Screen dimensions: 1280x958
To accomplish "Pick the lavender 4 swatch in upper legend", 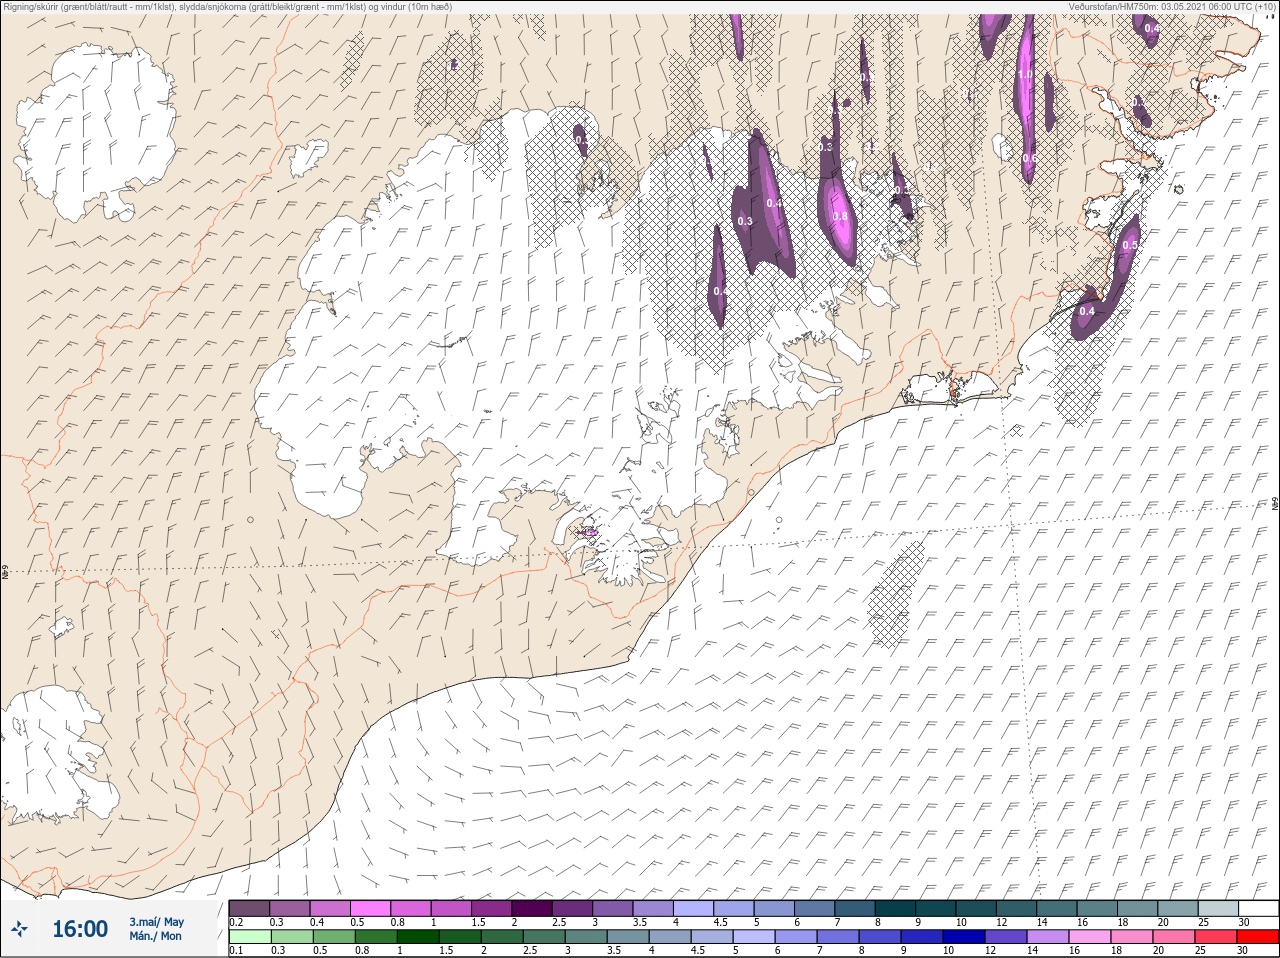I will click(693, 908).
